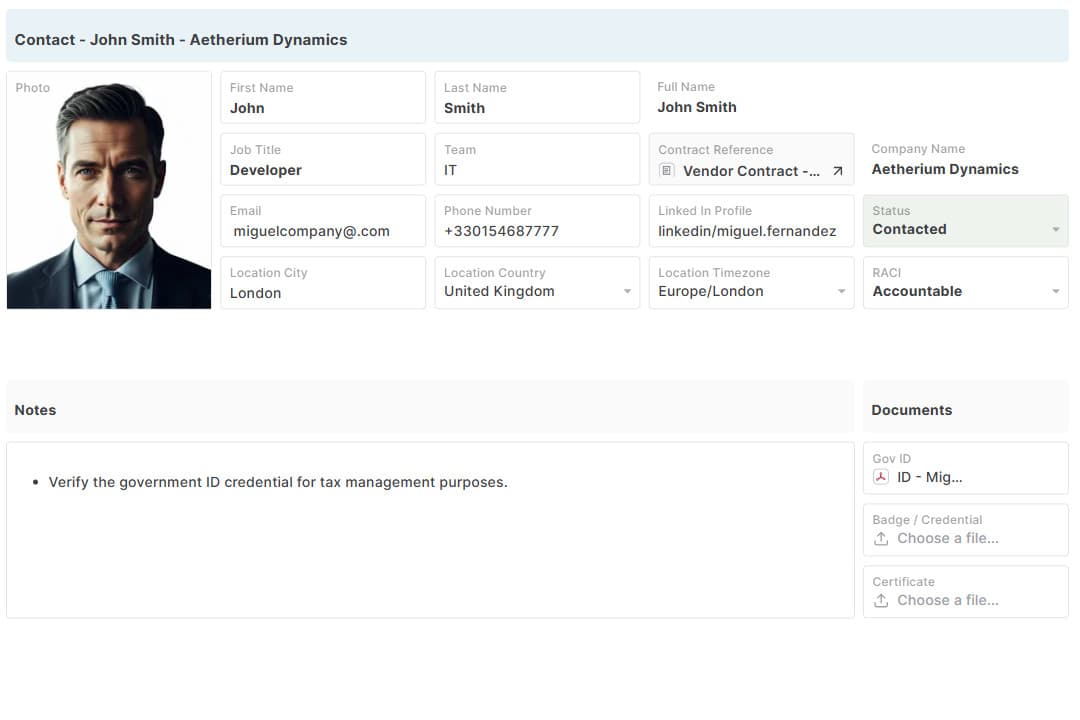The width and height of the screenshot is (1080, 720).
Task: Expand the Status dropdown arrow
Action: click(x=1055, y=230)
